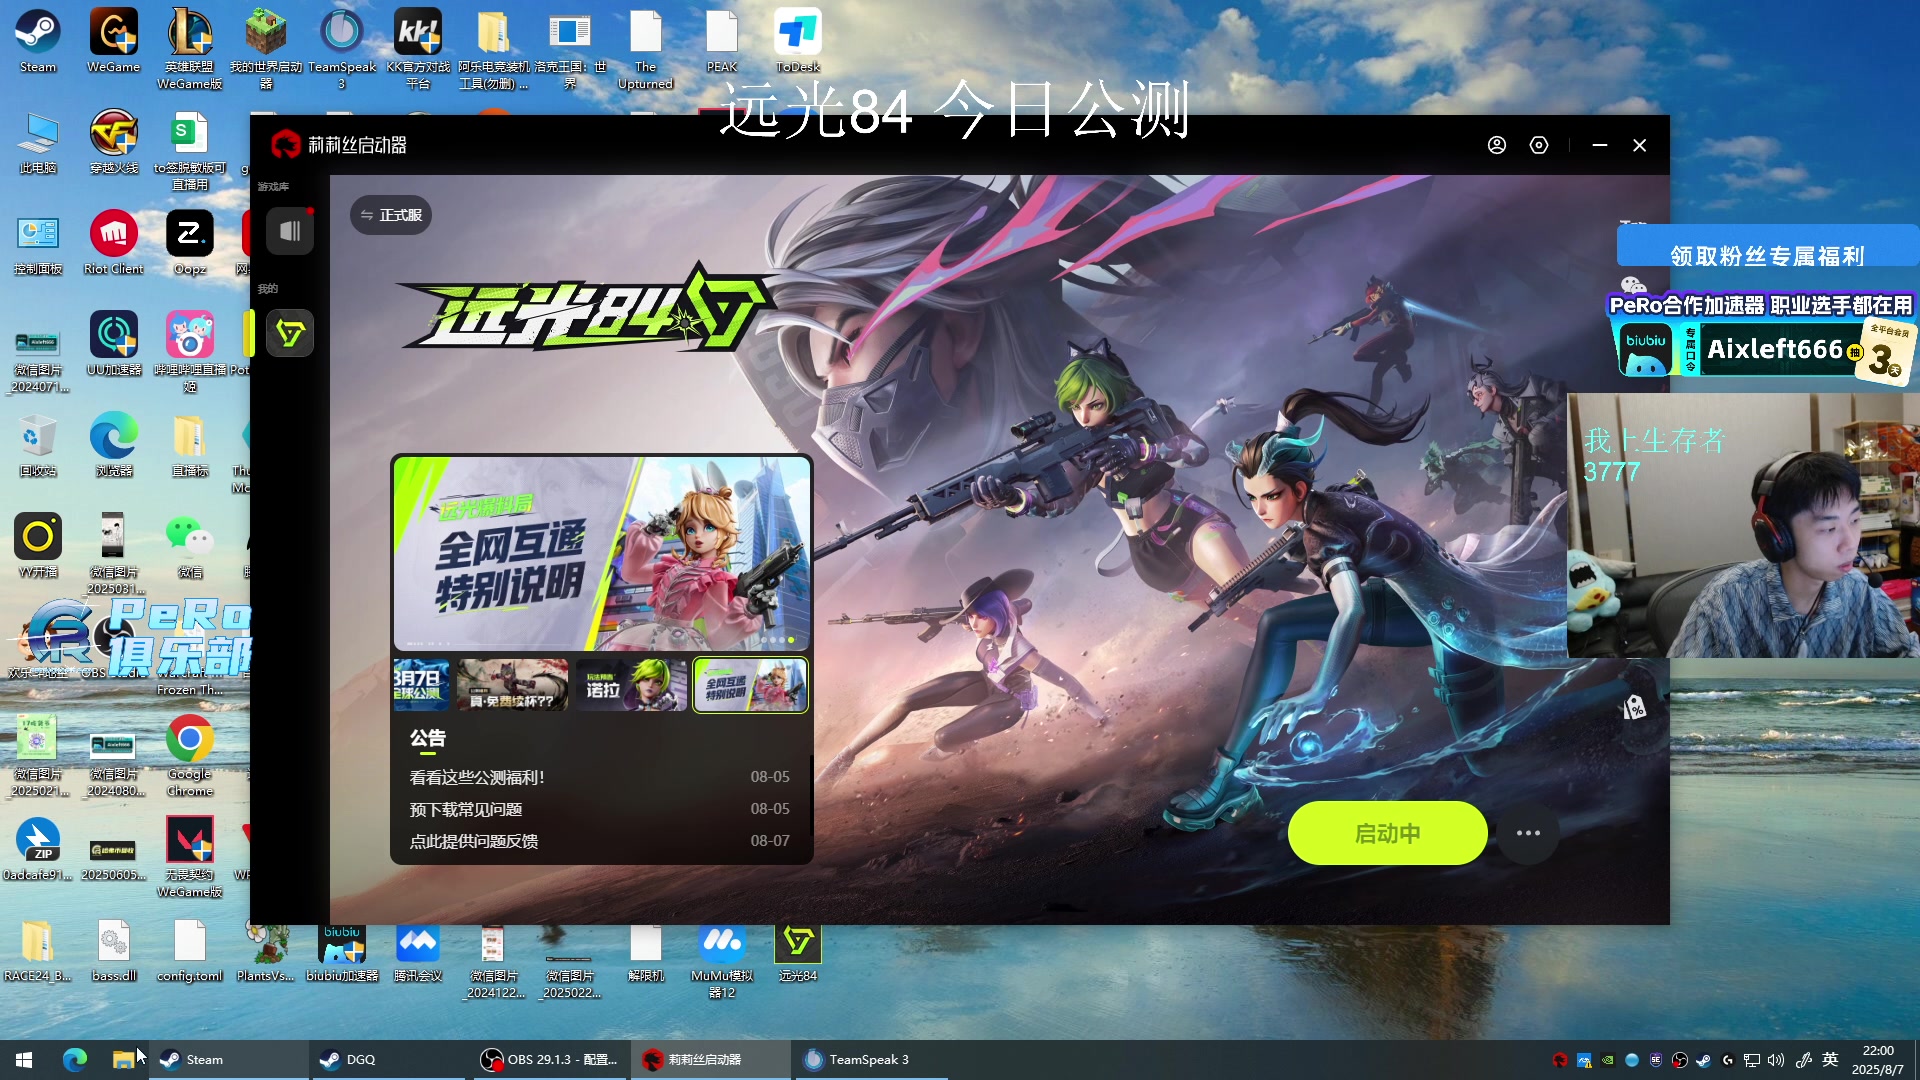This screenshot has width=1920, height=1080.
Task: Open 哔哩哔哩直播姬 desktop icon
Action: pos(190,352)
